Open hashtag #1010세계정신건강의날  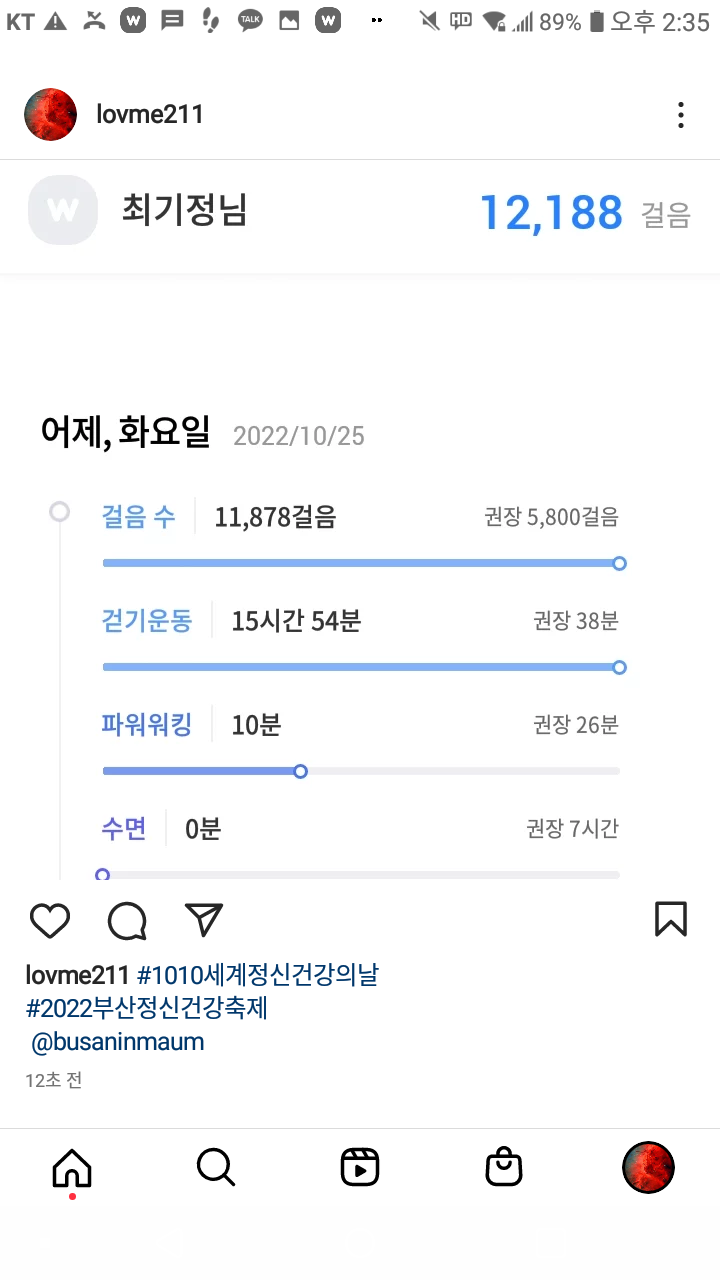point(257,975)
